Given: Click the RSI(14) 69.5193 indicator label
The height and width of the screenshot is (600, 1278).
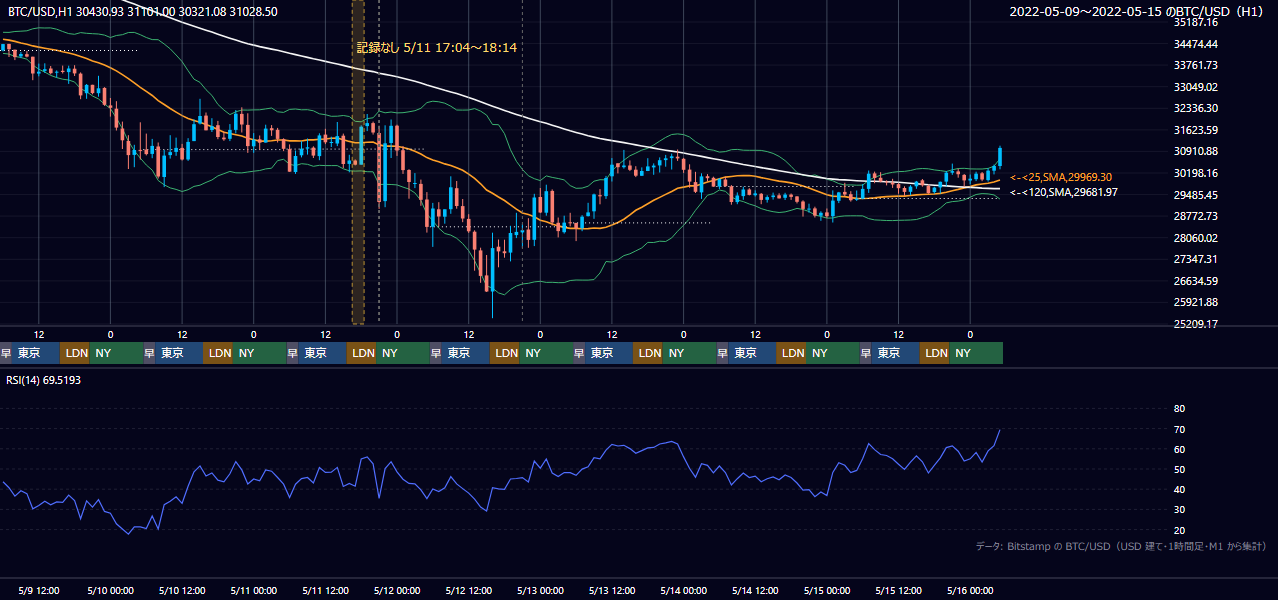Looking at the screenshot, I should [x=44, y=380].
